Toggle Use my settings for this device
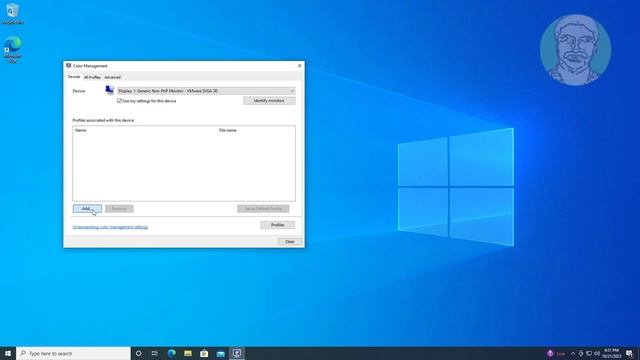The height and width of the screenshot is (360, 640). [120, 100]
